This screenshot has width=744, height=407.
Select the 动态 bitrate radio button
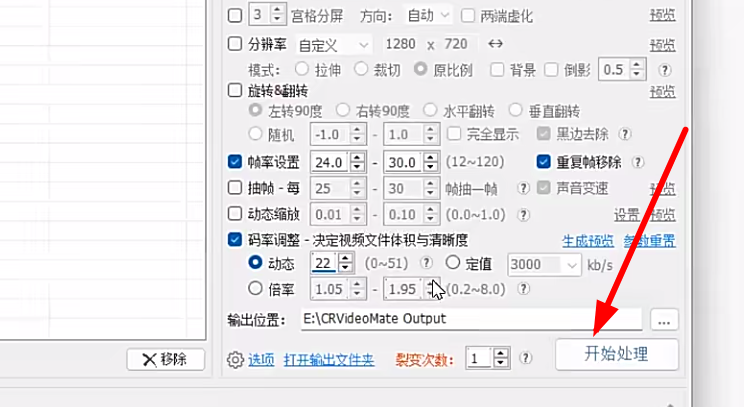[255, 262]
